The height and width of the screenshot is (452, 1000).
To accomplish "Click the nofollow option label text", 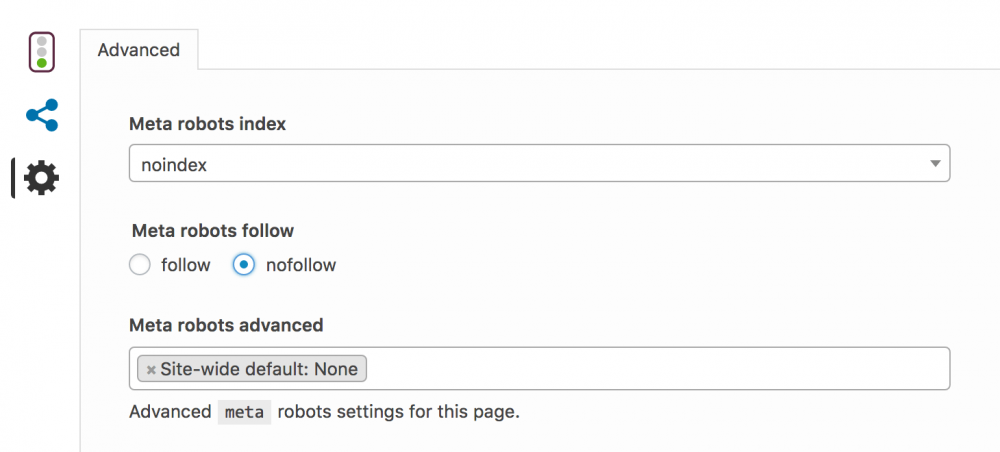I will point(301,265).
